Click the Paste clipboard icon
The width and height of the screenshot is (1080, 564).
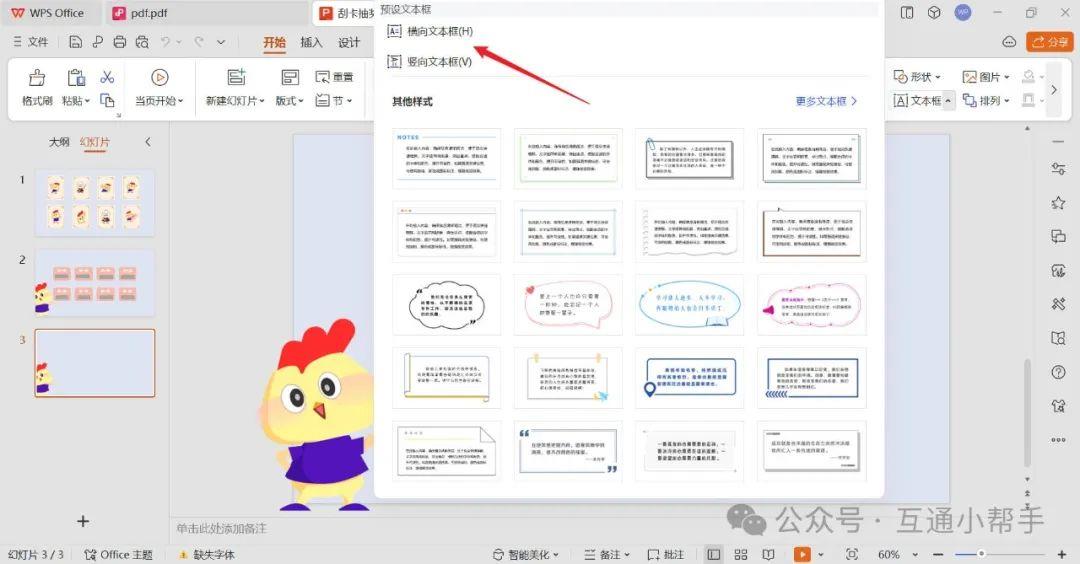76,77
